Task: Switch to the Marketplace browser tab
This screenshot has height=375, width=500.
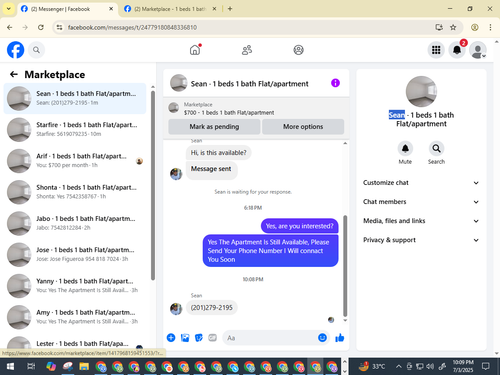Action: (x=170, y=9)
